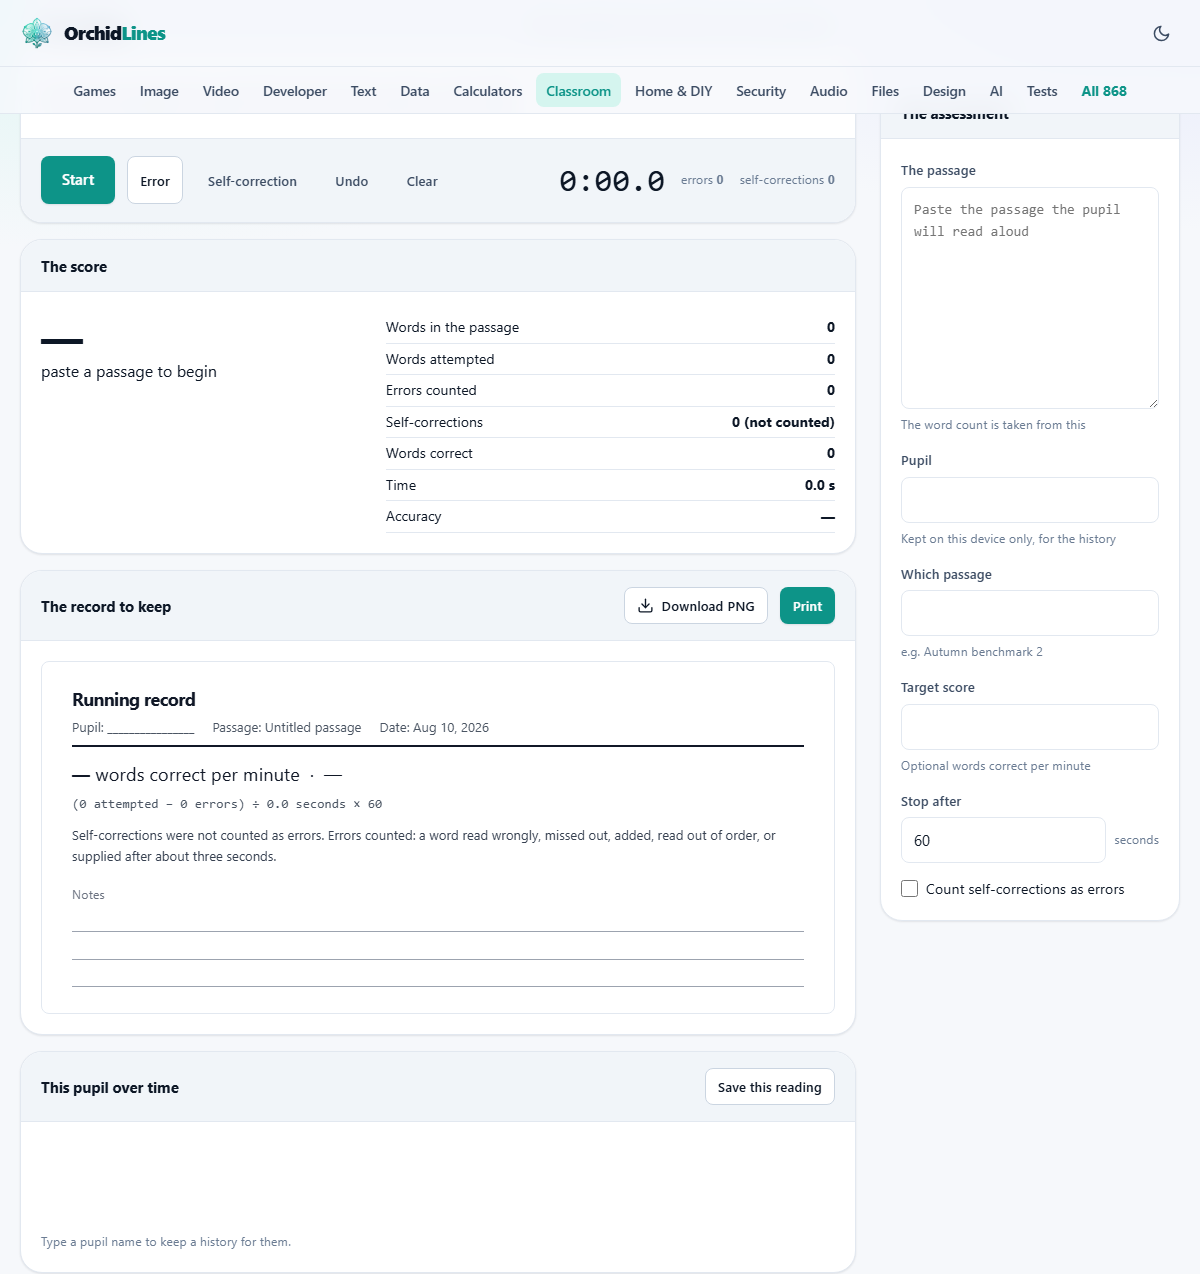Enable Count self-corrections as errors checkbox
Image resolution: width=1200 pixels, height=1274 pixels.
909,889
